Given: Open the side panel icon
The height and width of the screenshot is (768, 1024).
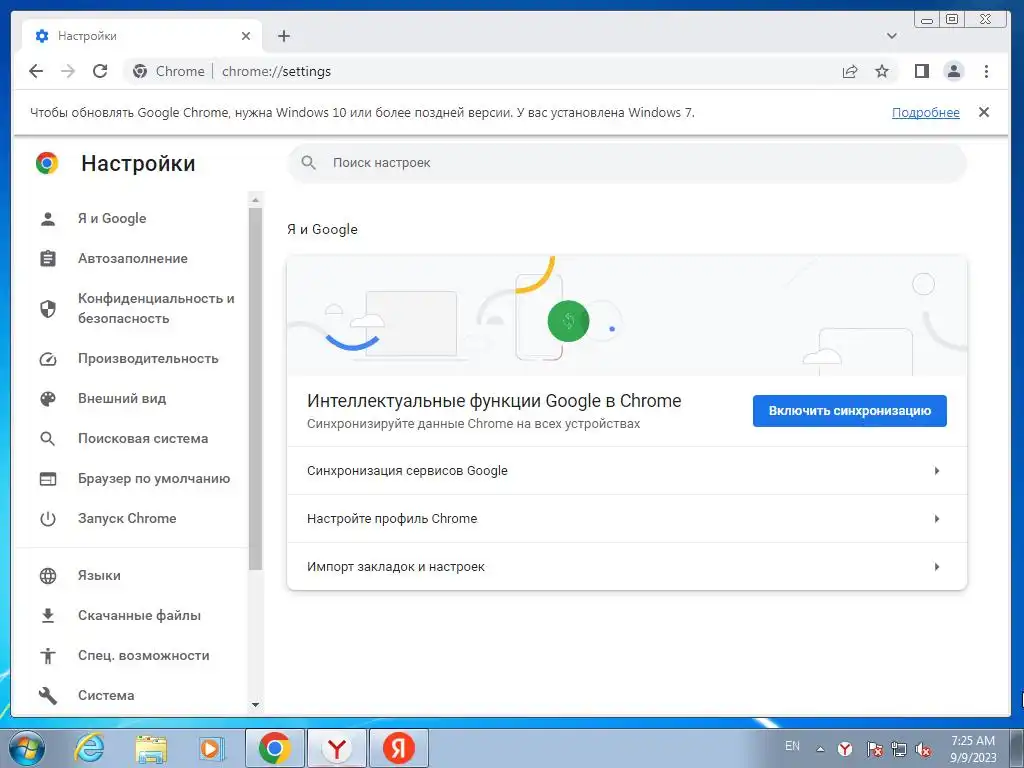Looking at the screenshot, I should point(921,71).
